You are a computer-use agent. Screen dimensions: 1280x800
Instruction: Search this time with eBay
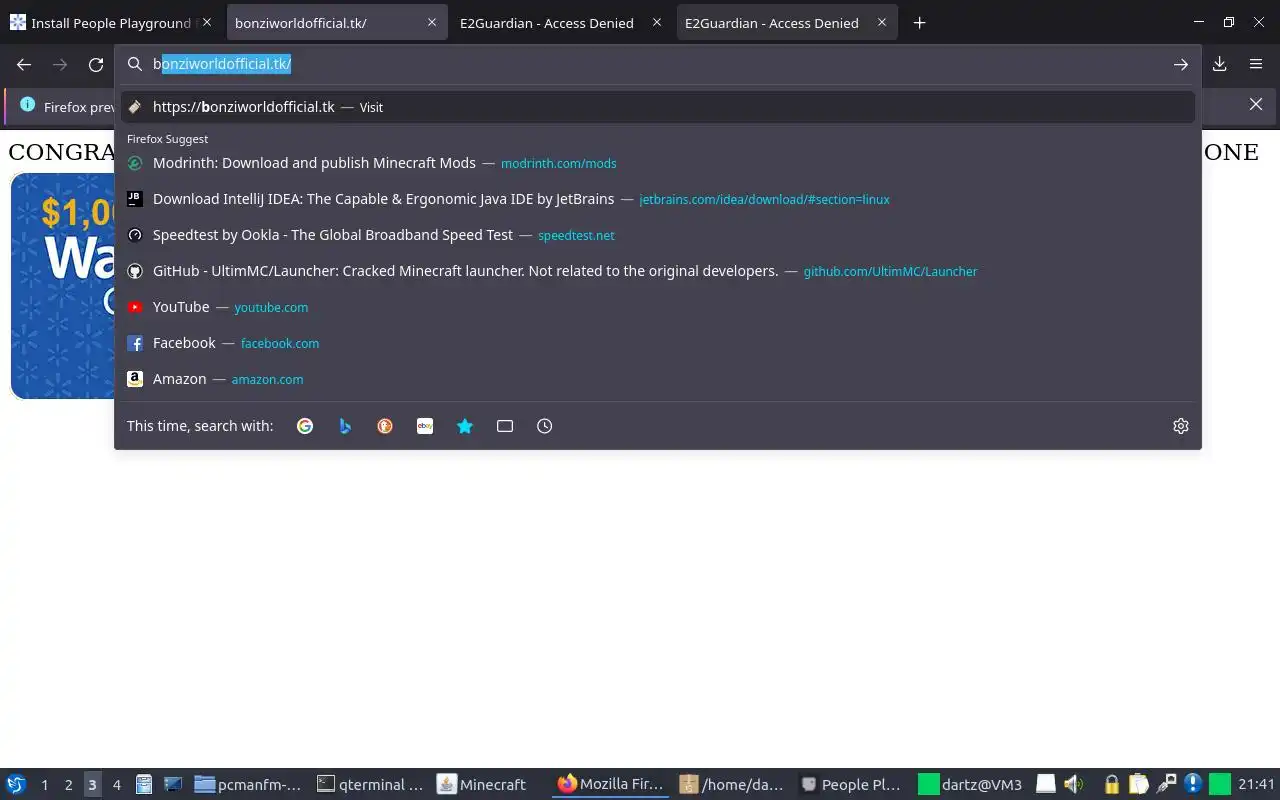coord(425,426)
